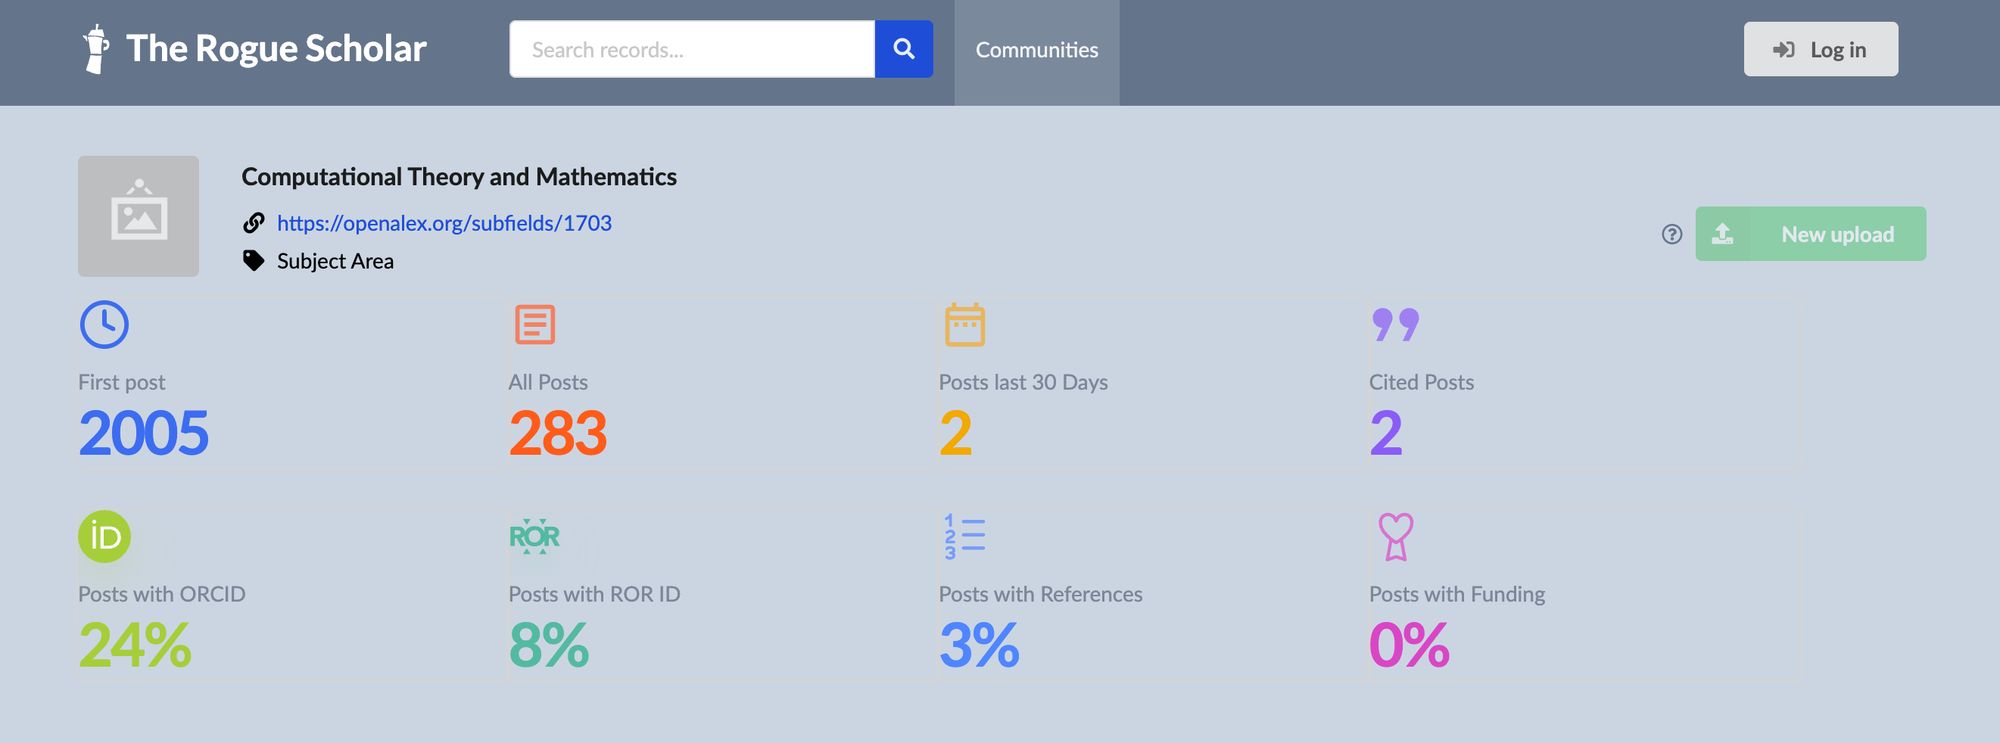Click the All Posts document icon

[535, 325]
